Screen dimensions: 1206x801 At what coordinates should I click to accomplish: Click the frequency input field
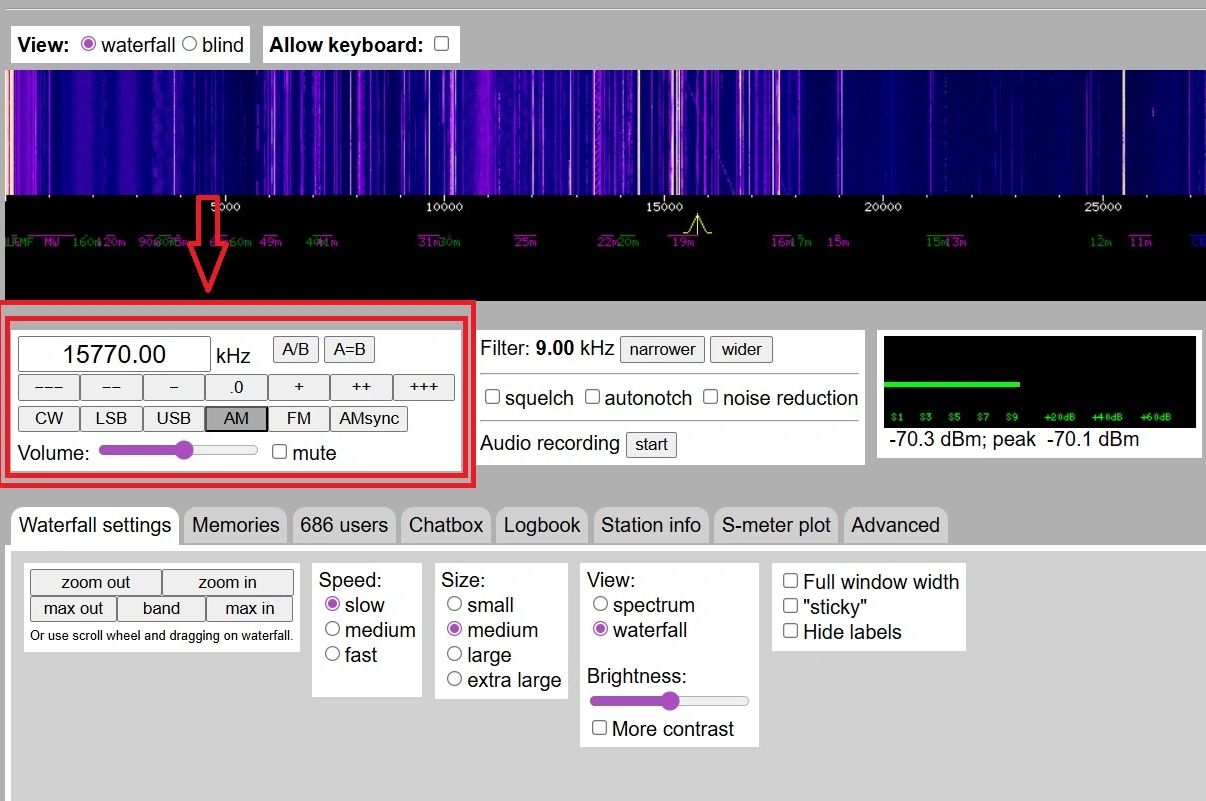tap(114, 354)
